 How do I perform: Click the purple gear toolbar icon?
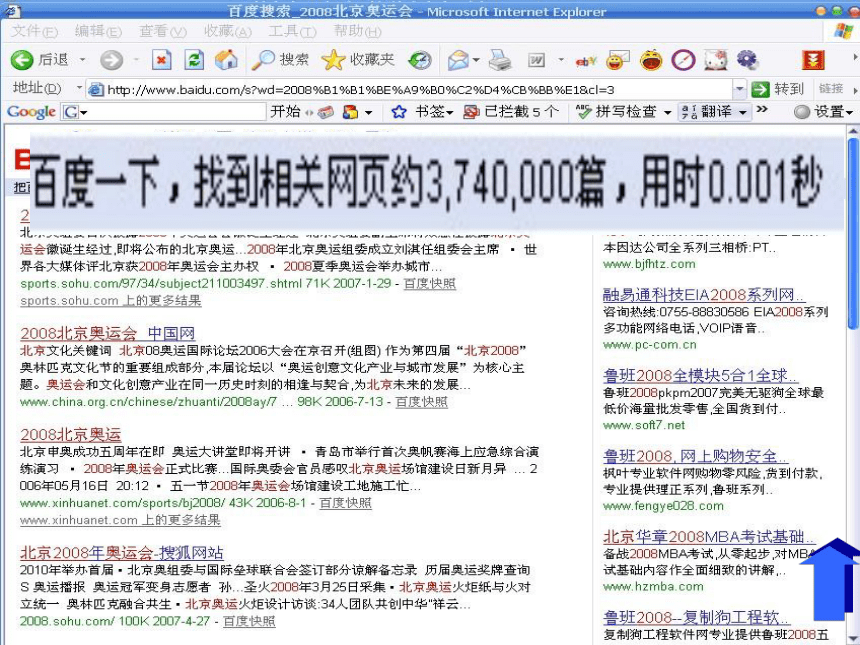pos(747,59)
